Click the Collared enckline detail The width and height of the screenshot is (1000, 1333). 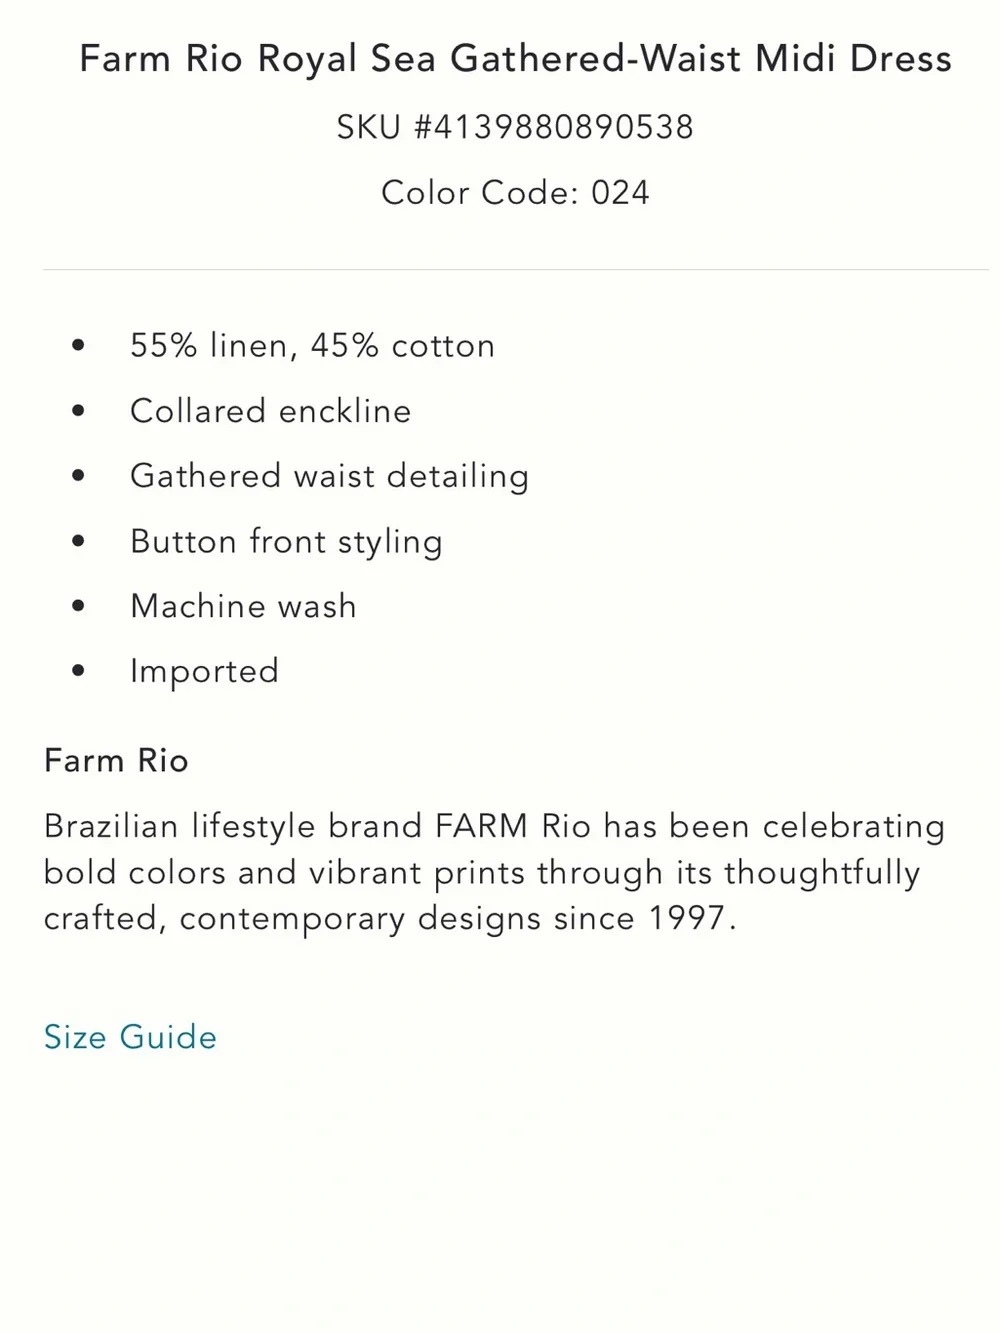click(x=270, y=411)
